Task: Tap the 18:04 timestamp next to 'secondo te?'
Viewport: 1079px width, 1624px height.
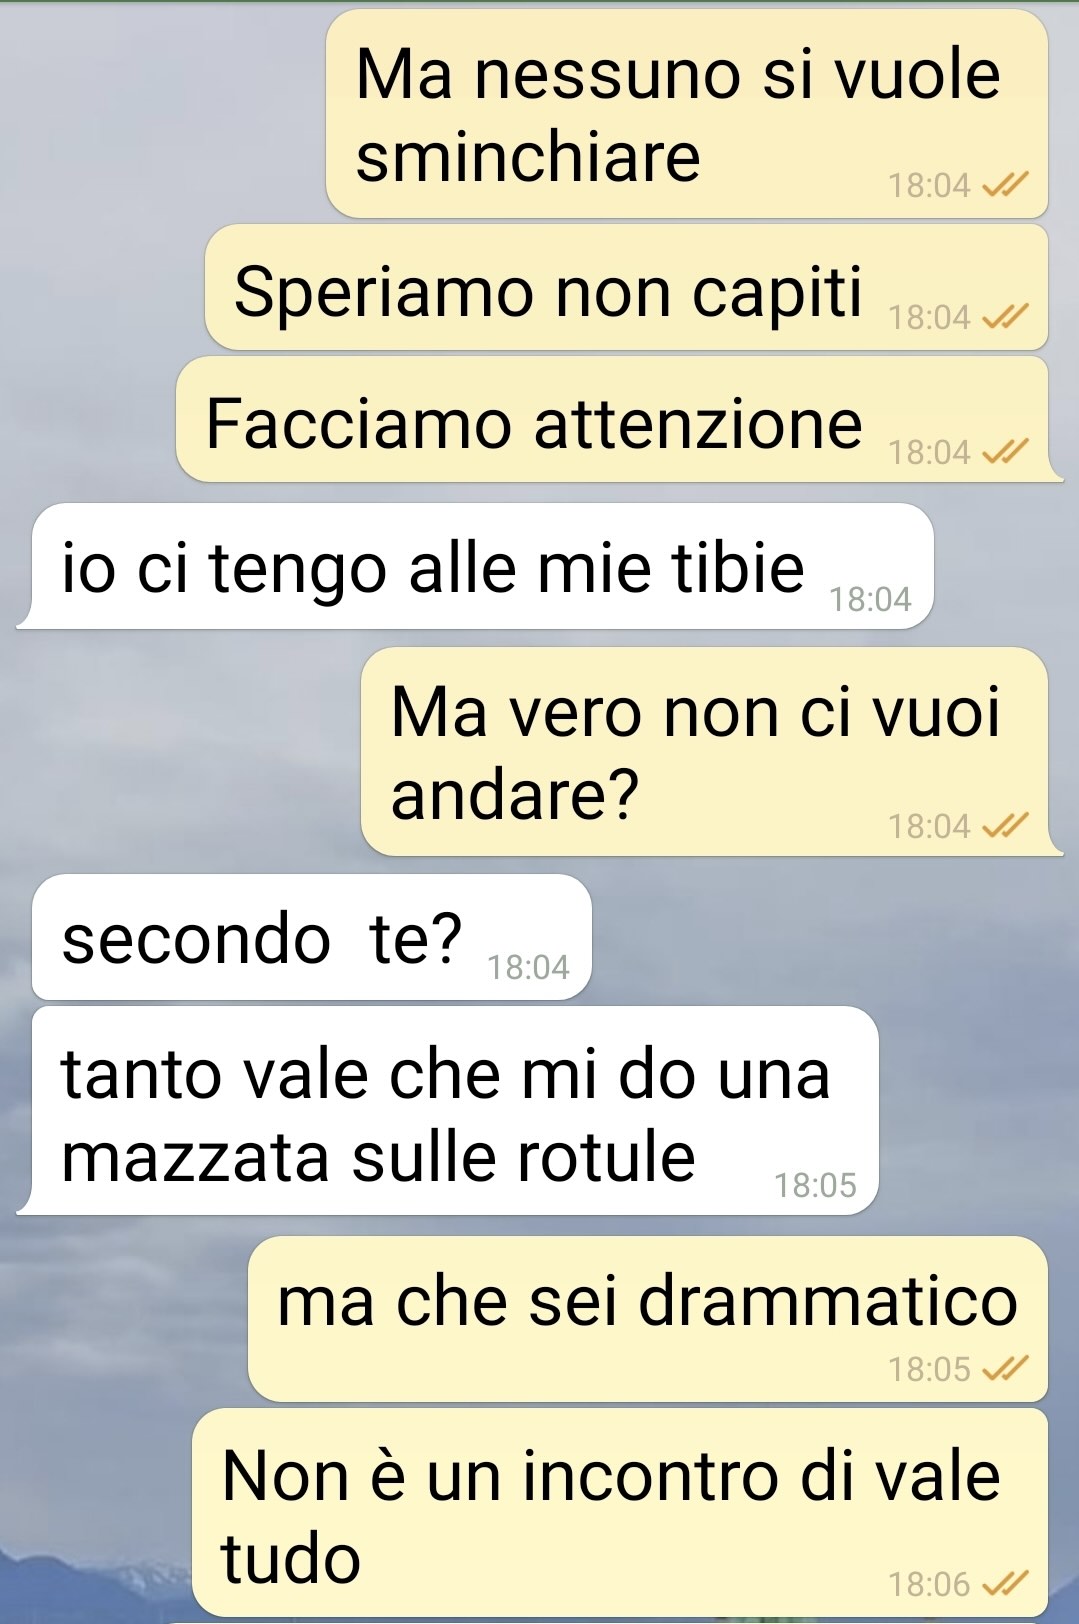Action: [x=528, y=967]
